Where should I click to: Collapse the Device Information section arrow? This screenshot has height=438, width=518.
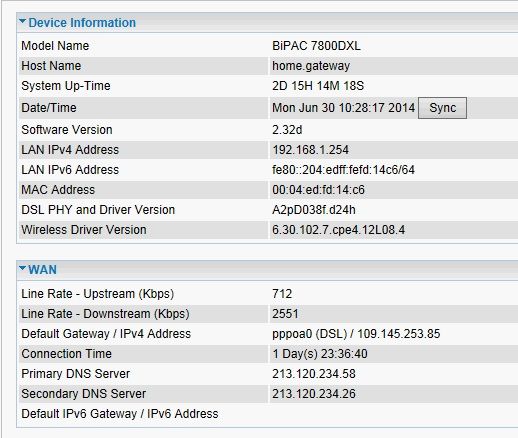22,21
